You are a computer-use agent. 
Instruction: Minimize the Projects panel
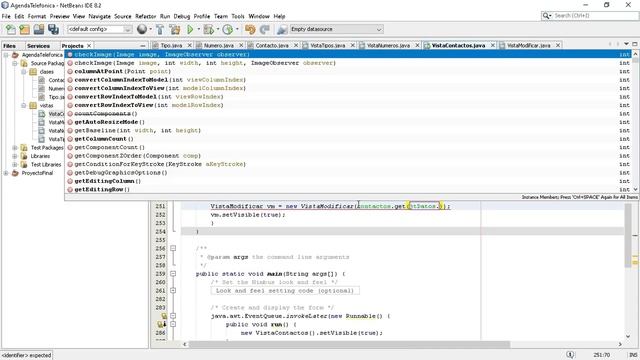142,46
